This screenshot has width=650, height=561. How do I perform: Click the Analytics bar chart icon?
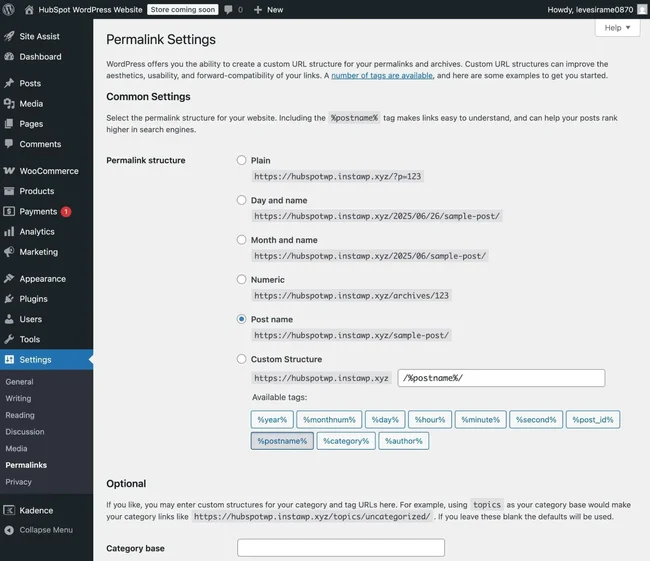(x=9, y=231)
